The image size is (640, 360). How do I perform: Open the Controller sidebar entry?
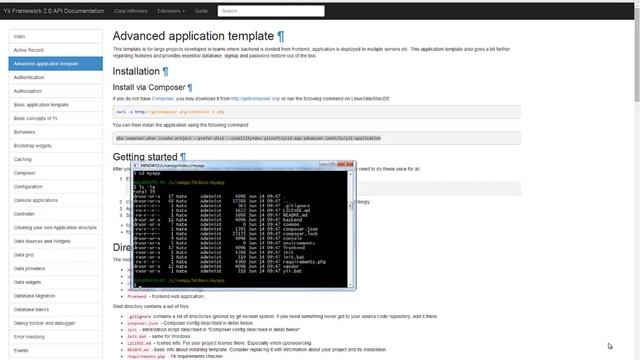point(56,214)
